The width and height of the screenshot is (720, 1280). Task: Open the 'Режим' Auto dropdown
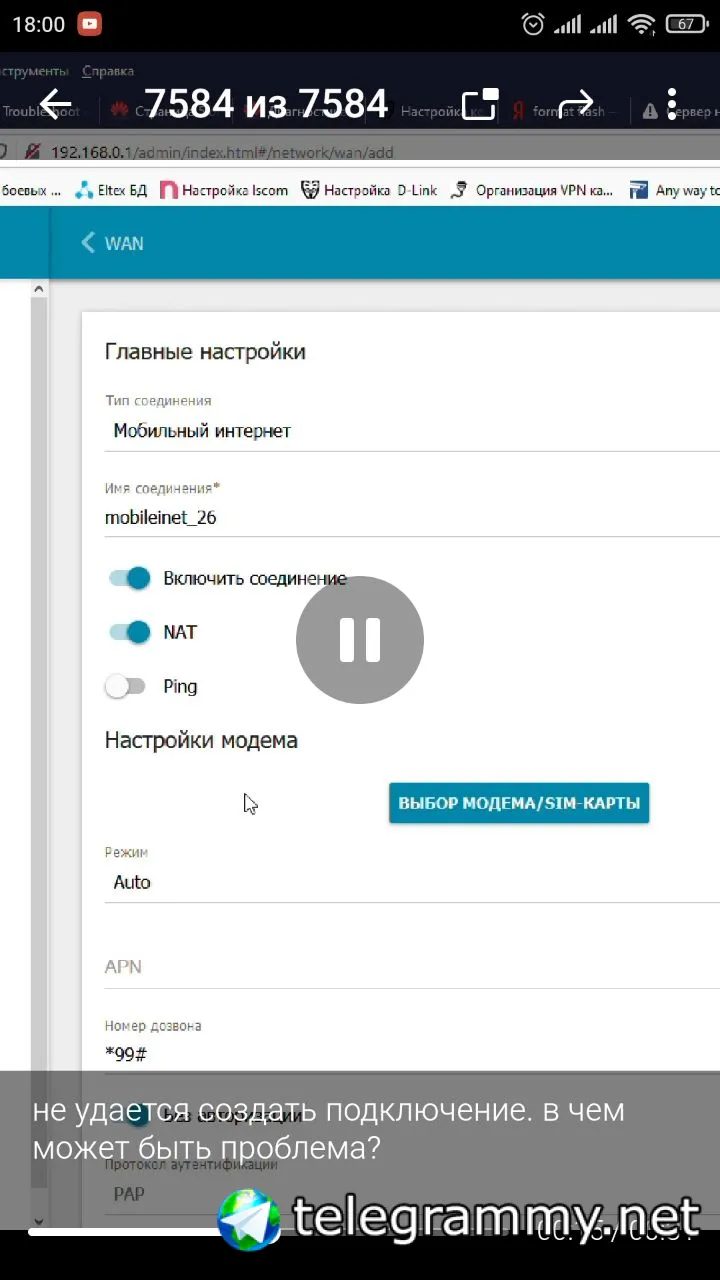(x=412, y=882)
